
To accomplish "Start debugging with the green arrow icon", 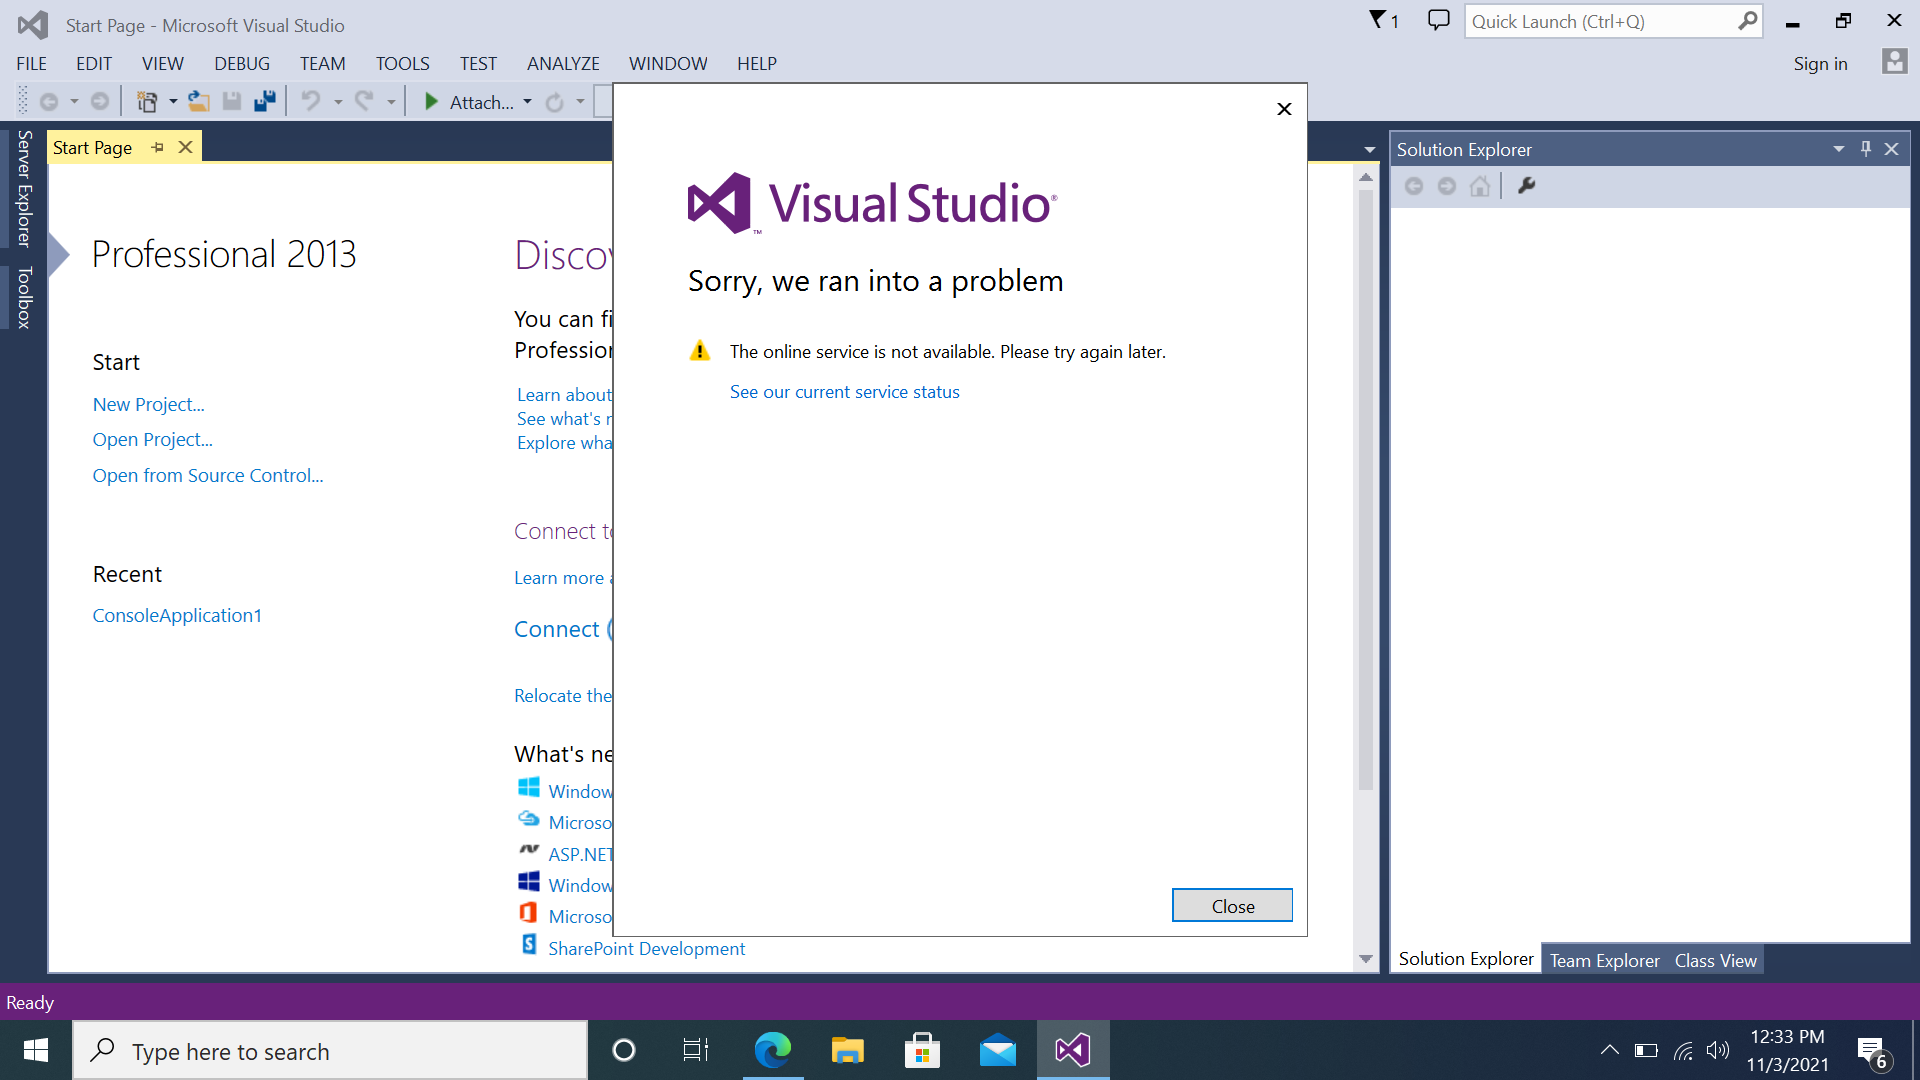I will [430, 101].
